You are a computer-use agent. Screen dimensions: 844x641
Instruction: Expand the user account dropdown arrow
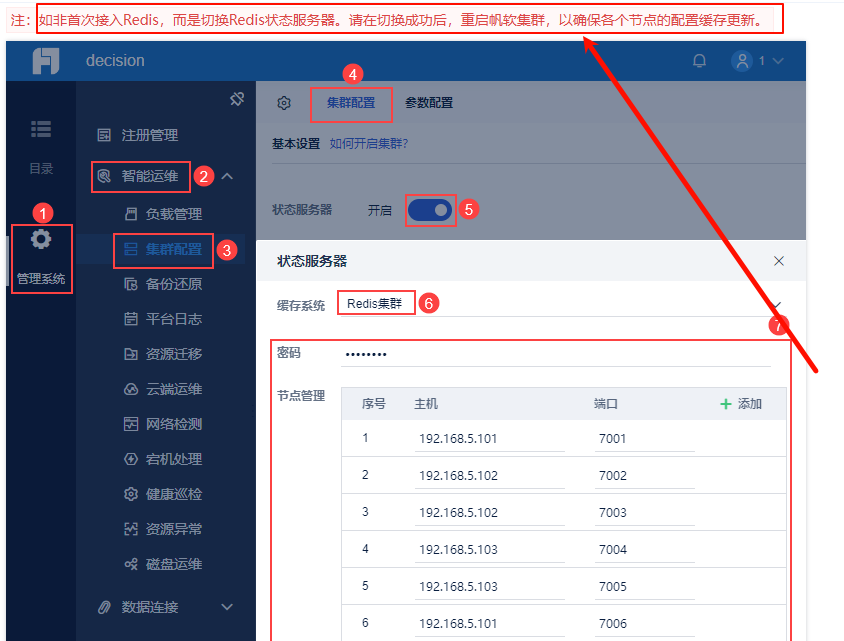click(778, 61)
